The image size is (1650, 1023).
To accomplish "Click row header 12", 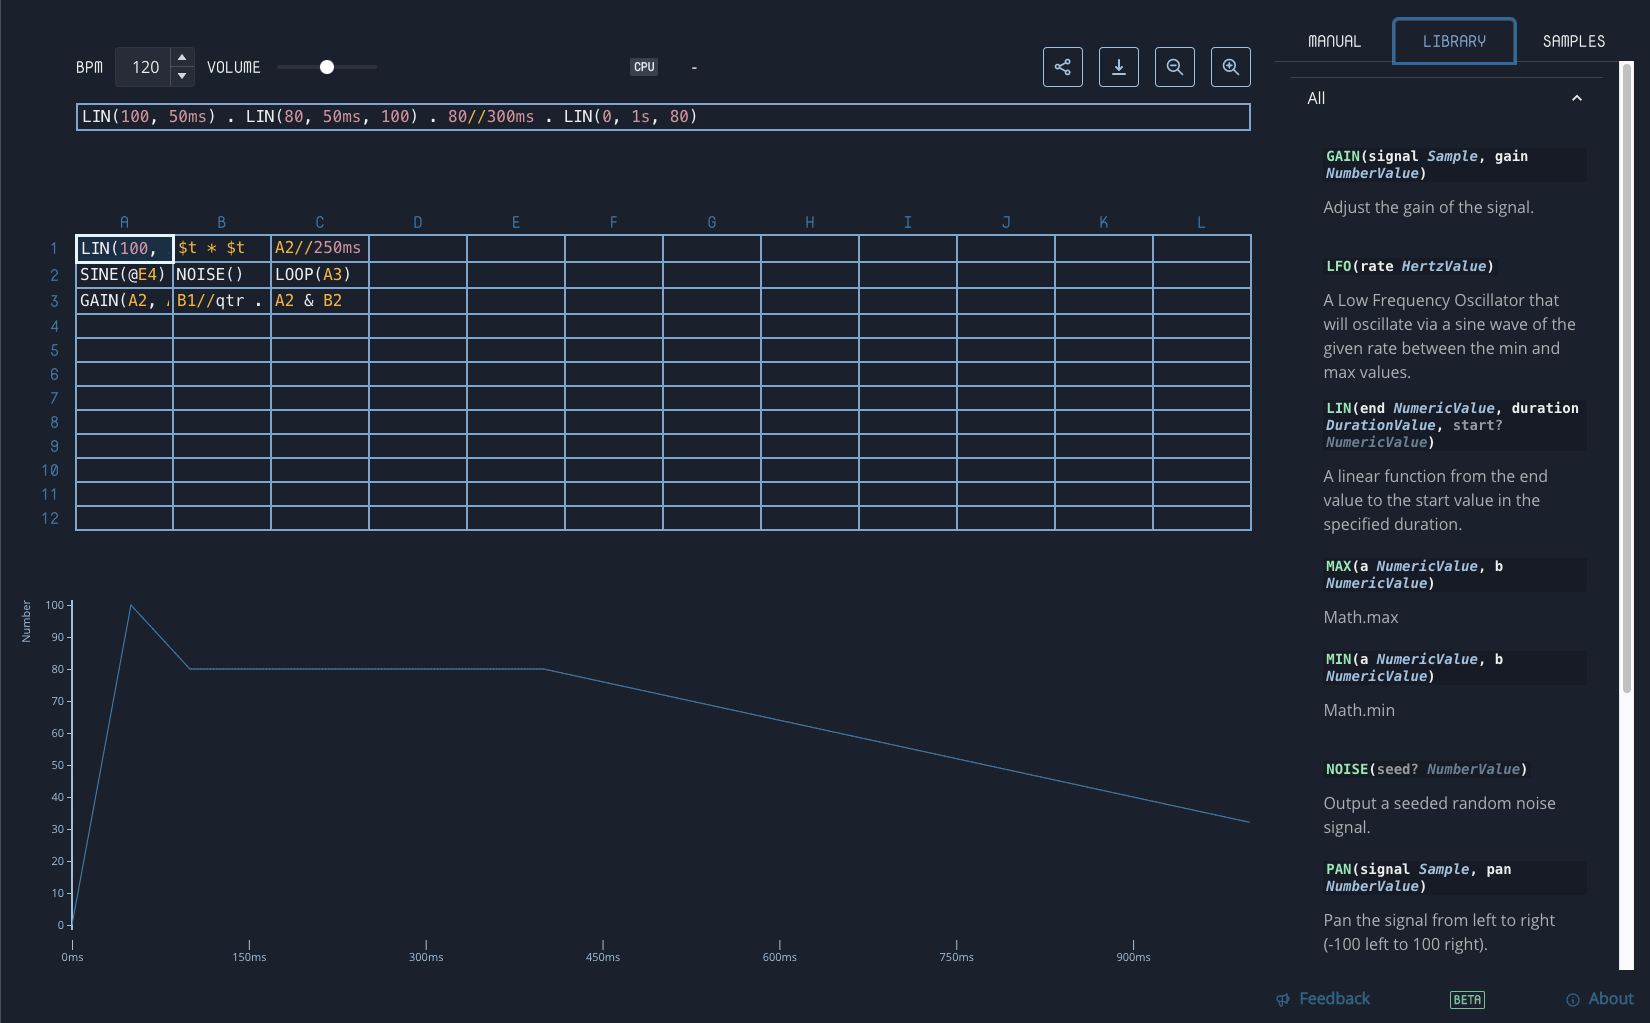I will tap(50, 518).
